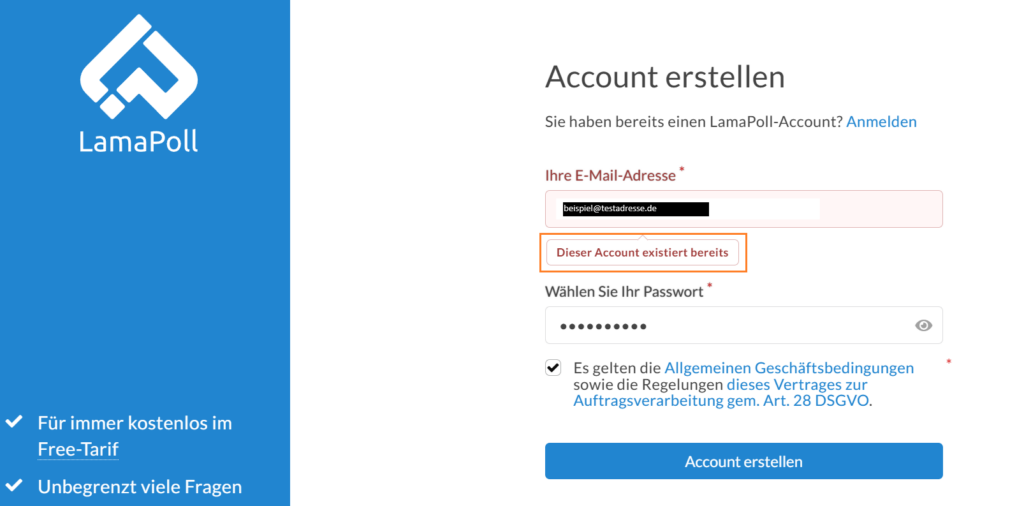1024x506 pixels.
Task: Show password with the eye icon
Action: (923, 325)
